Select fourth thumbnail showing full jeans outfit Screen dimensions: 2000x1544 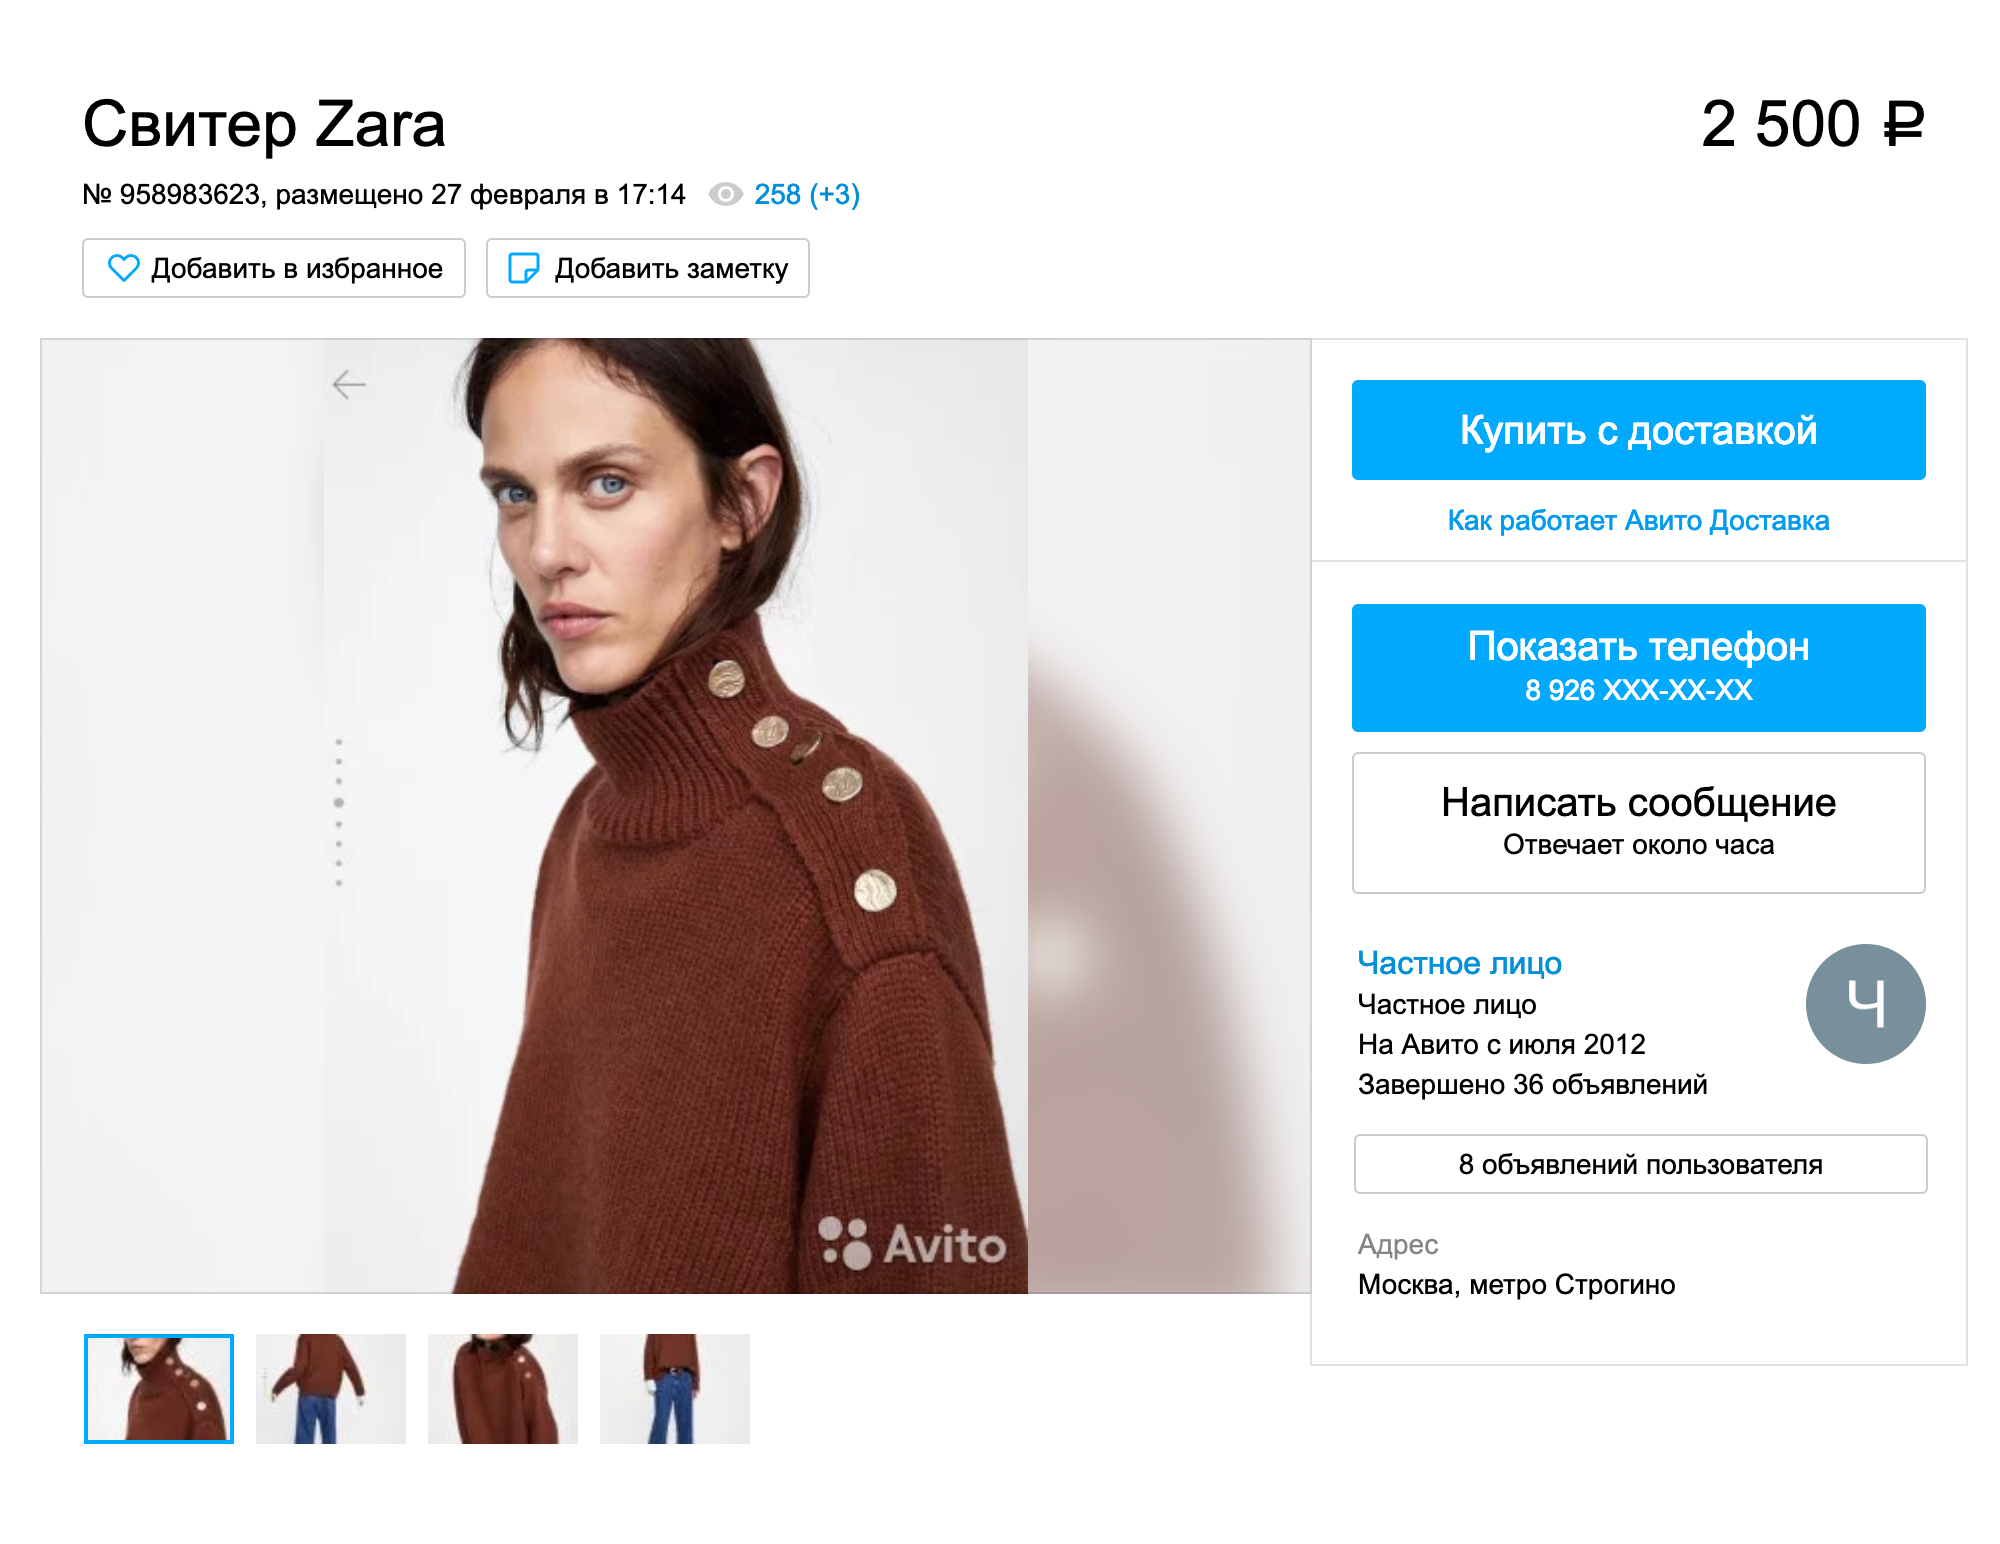point(675,1388)
